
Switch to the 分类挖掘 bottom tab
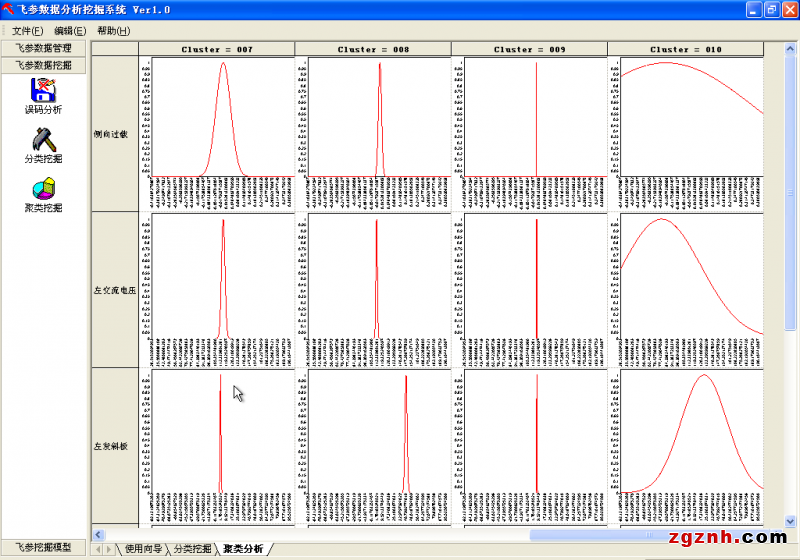coord(192,549)
